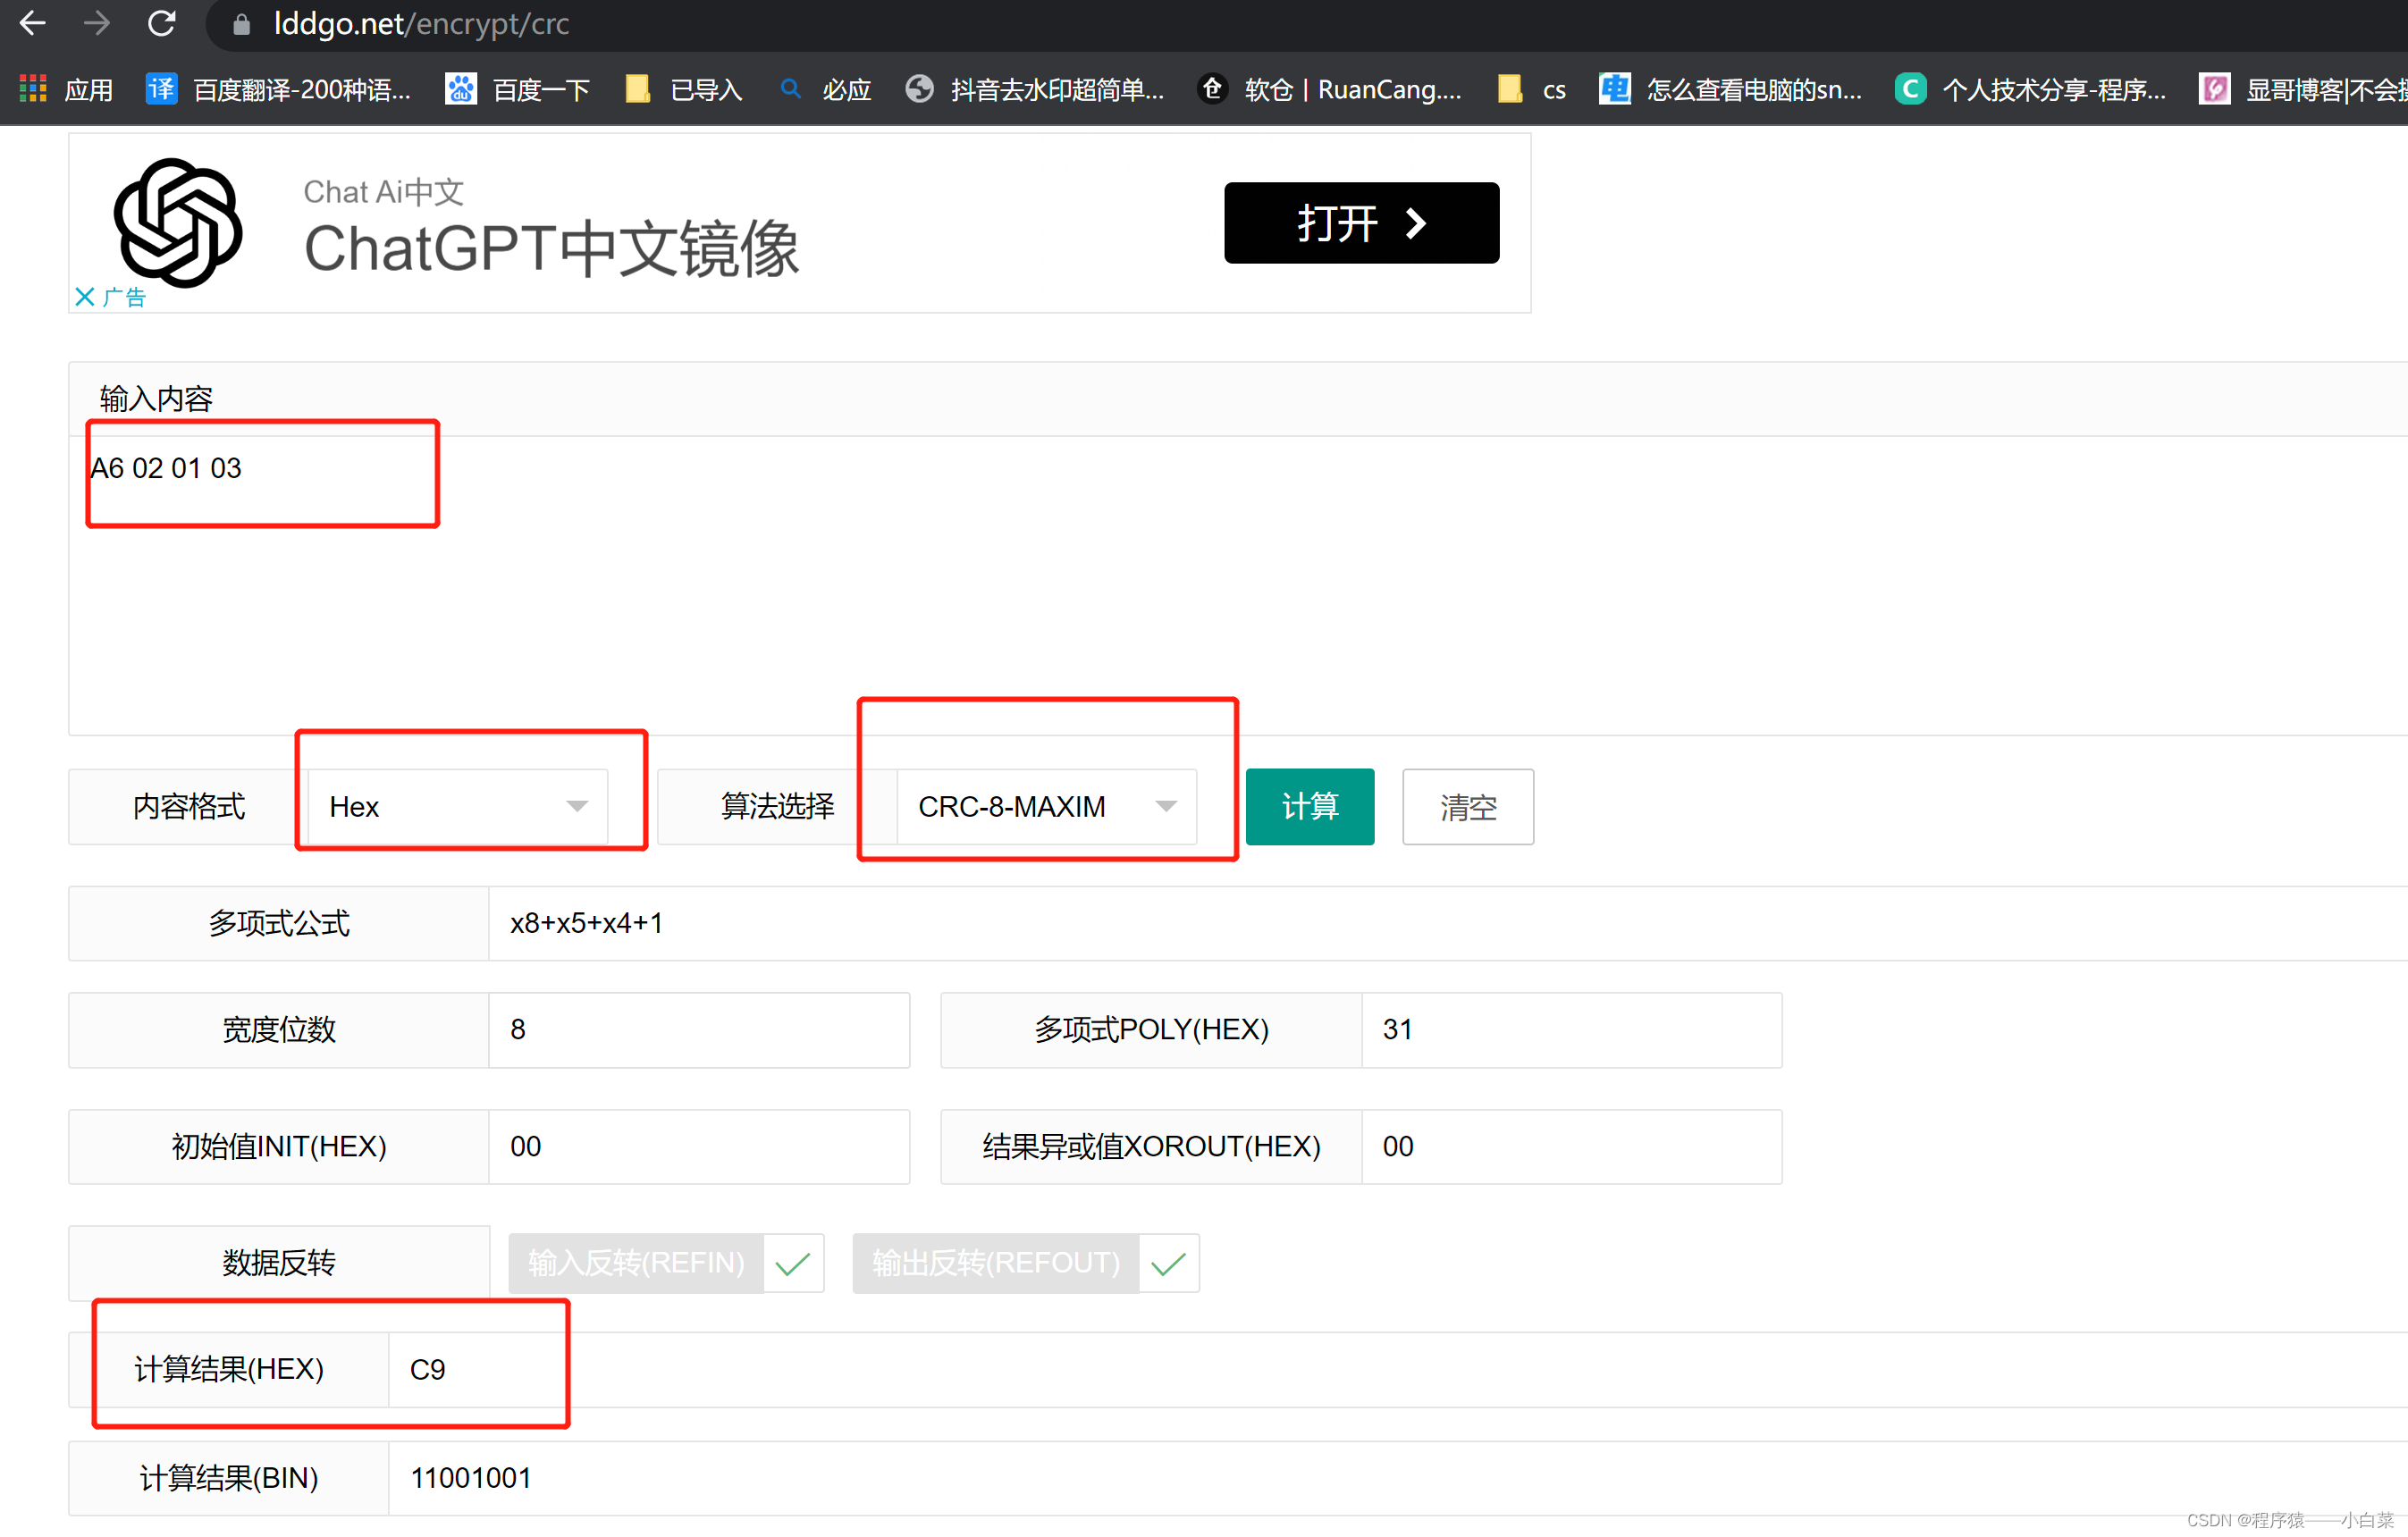This screenshot has width=2408, height=1537.
Task: Open the 显哥博客 bookmark icon
Action: (x=2215, y=88)
